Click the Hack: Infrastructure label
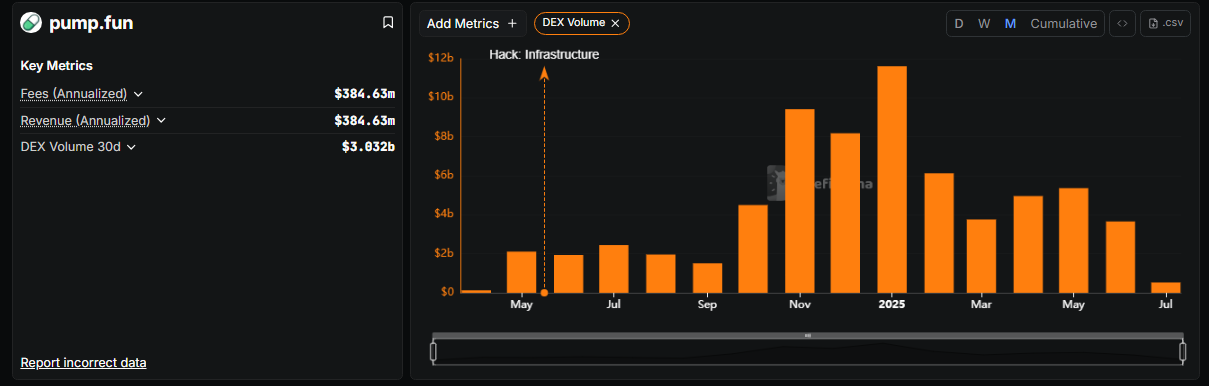 (x=544, y=55)
